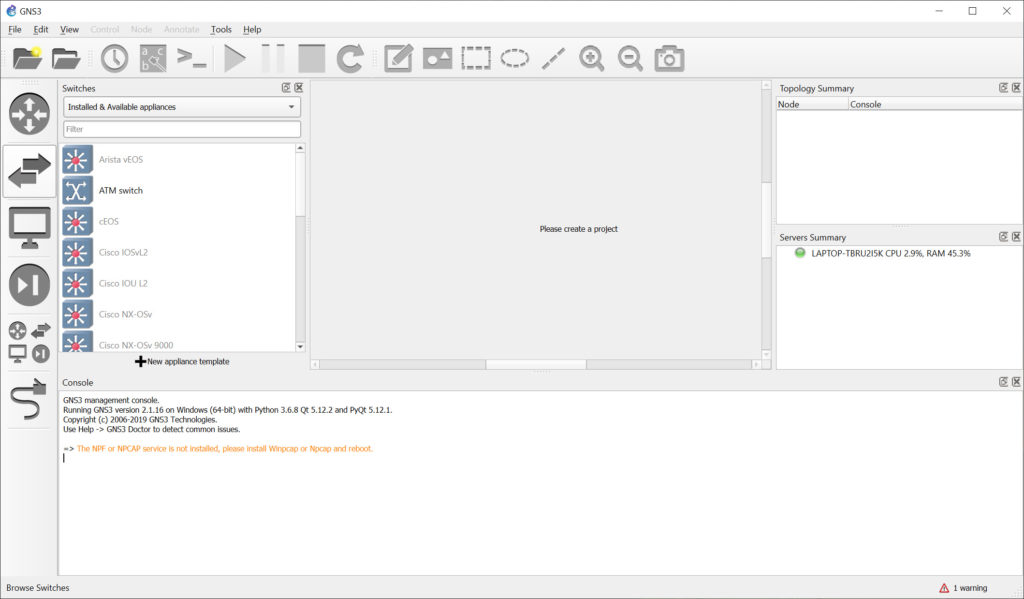Screen dimensions: 1024x599
Task: Click the Console column header
Action: click(935, 105)
